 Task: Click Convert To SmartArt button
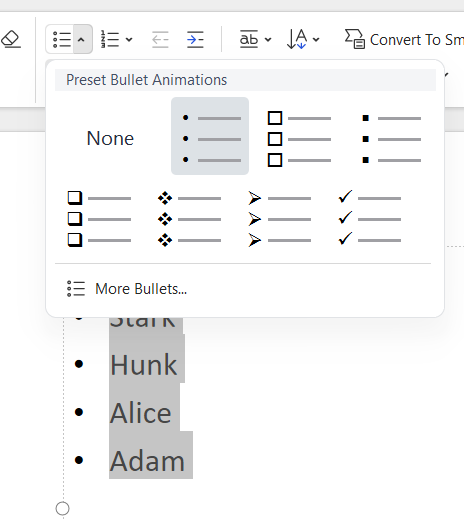coord(404,40)
